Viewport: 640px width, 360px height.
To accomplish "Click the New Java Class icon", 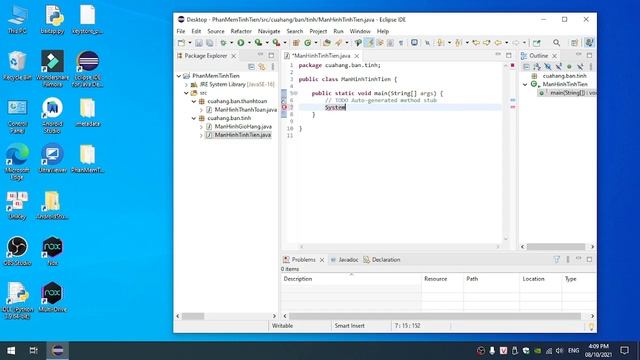I will click(307, 43).
